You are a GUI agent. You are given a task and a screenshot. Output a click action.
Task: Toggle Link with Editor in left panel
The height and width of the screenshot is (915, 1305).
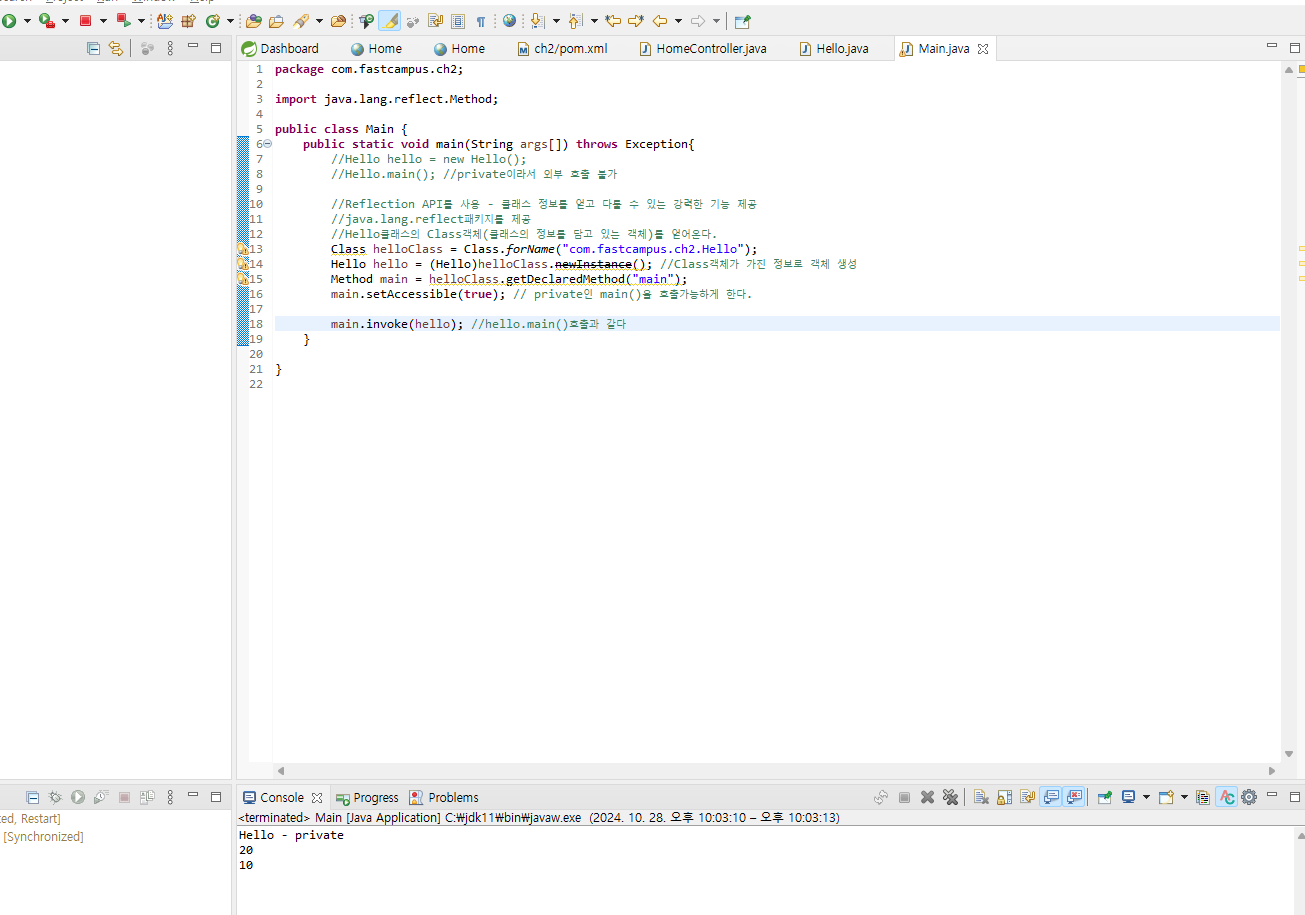[x=116, y=48]
